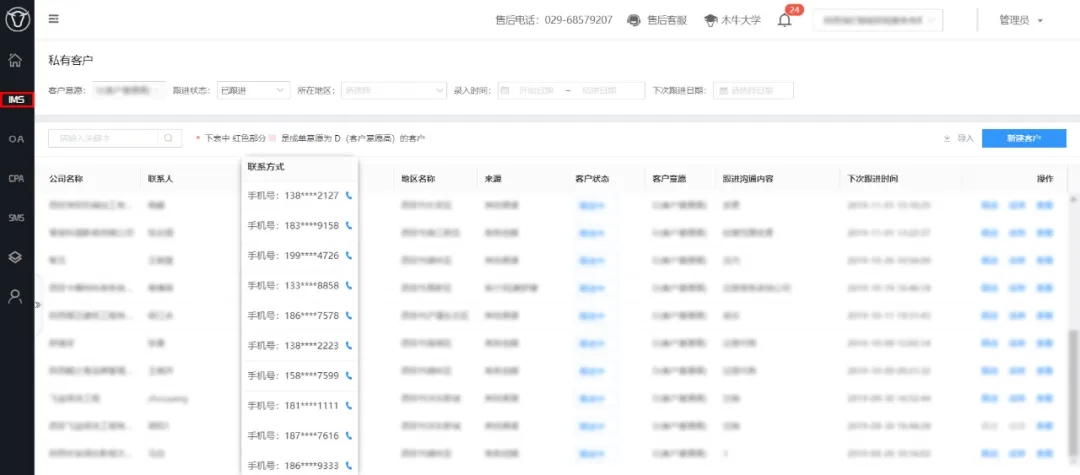The height and width of the screenshot is (475, 1080).
Task: Click 售后客服 link text
Action: pos(667,20)
